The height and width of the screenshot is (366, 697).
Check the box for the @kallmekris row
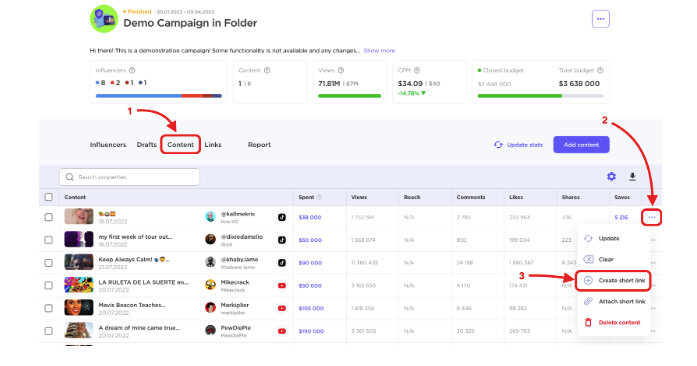point(49,217)
